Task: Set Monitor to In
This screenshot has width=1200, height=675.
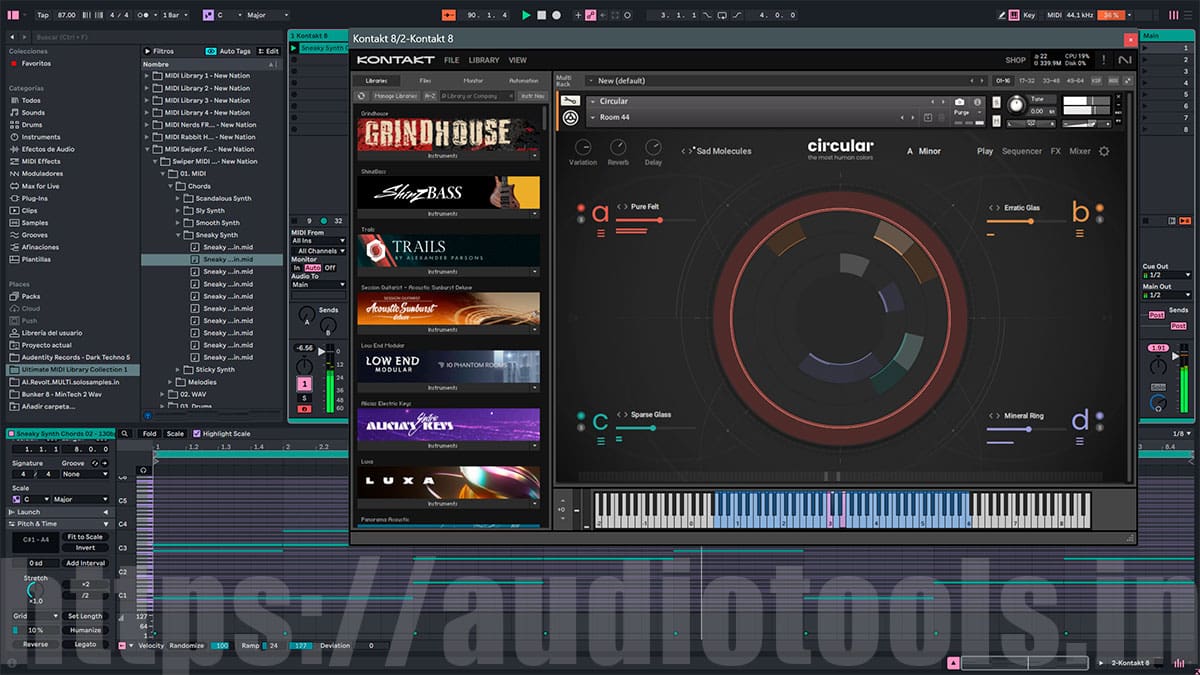Action: coord(296,268)
